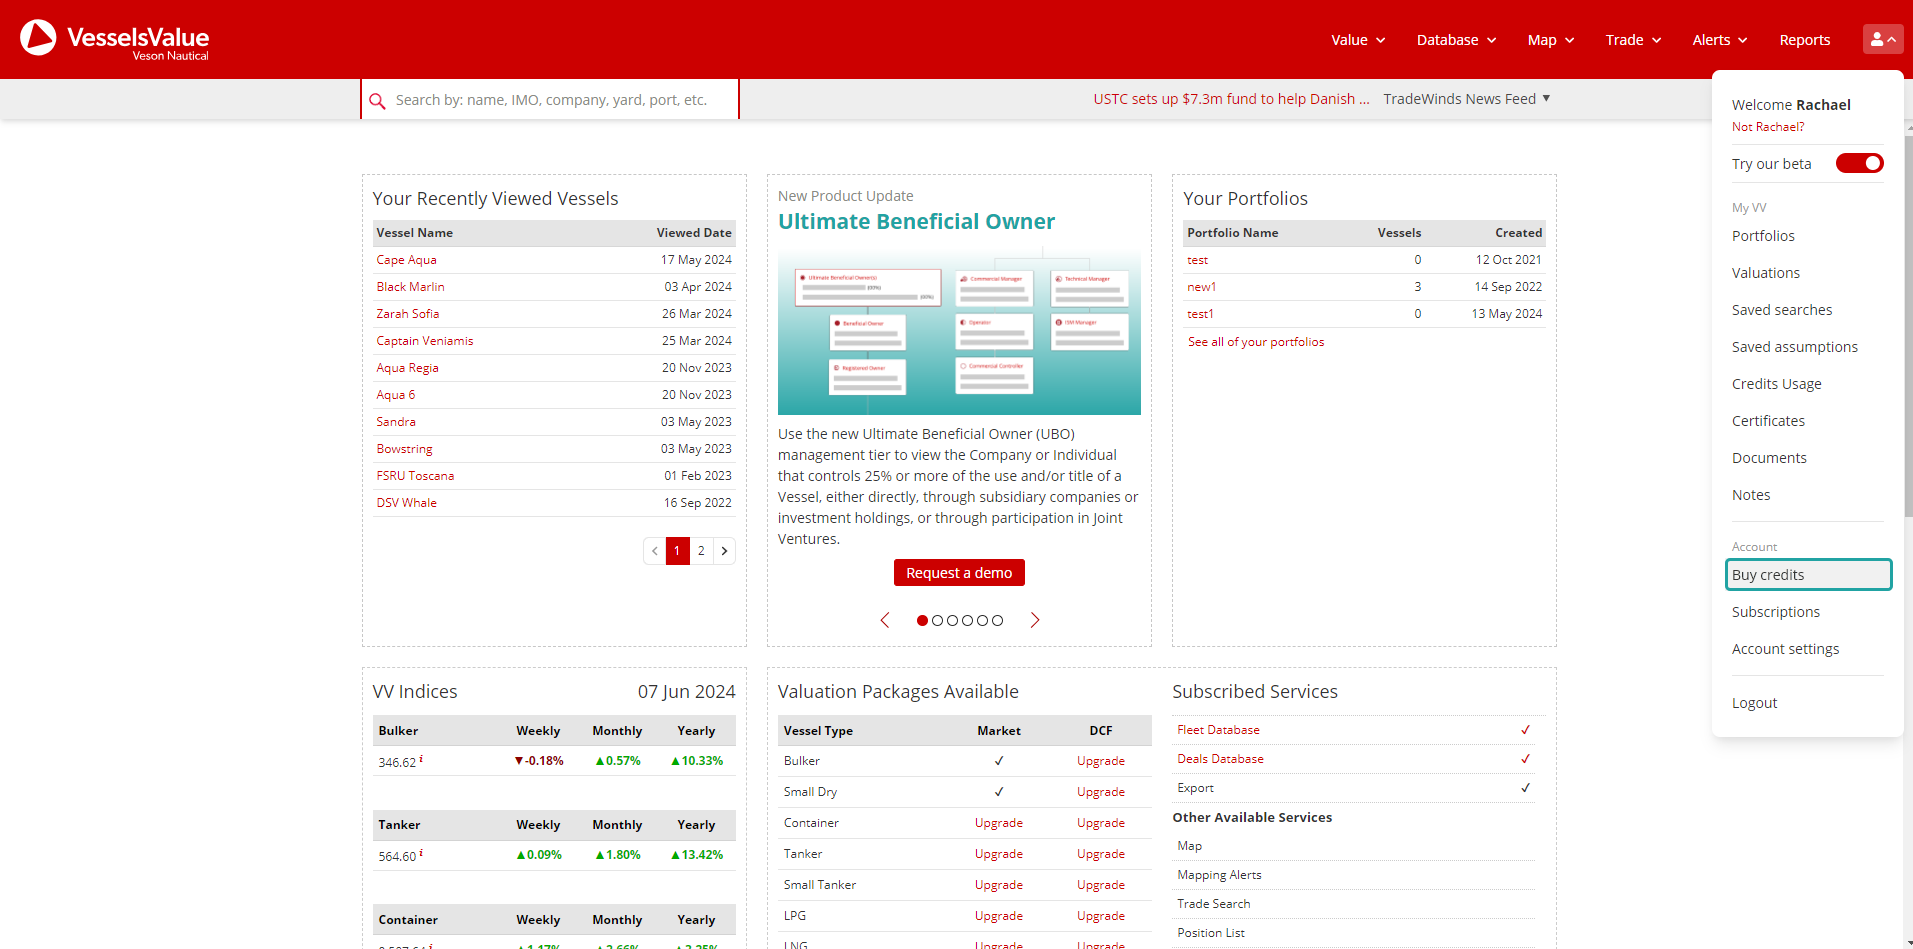The image size is (1913, 949).
Task: Expand the Database menu
Action: tap(1456, 40)
